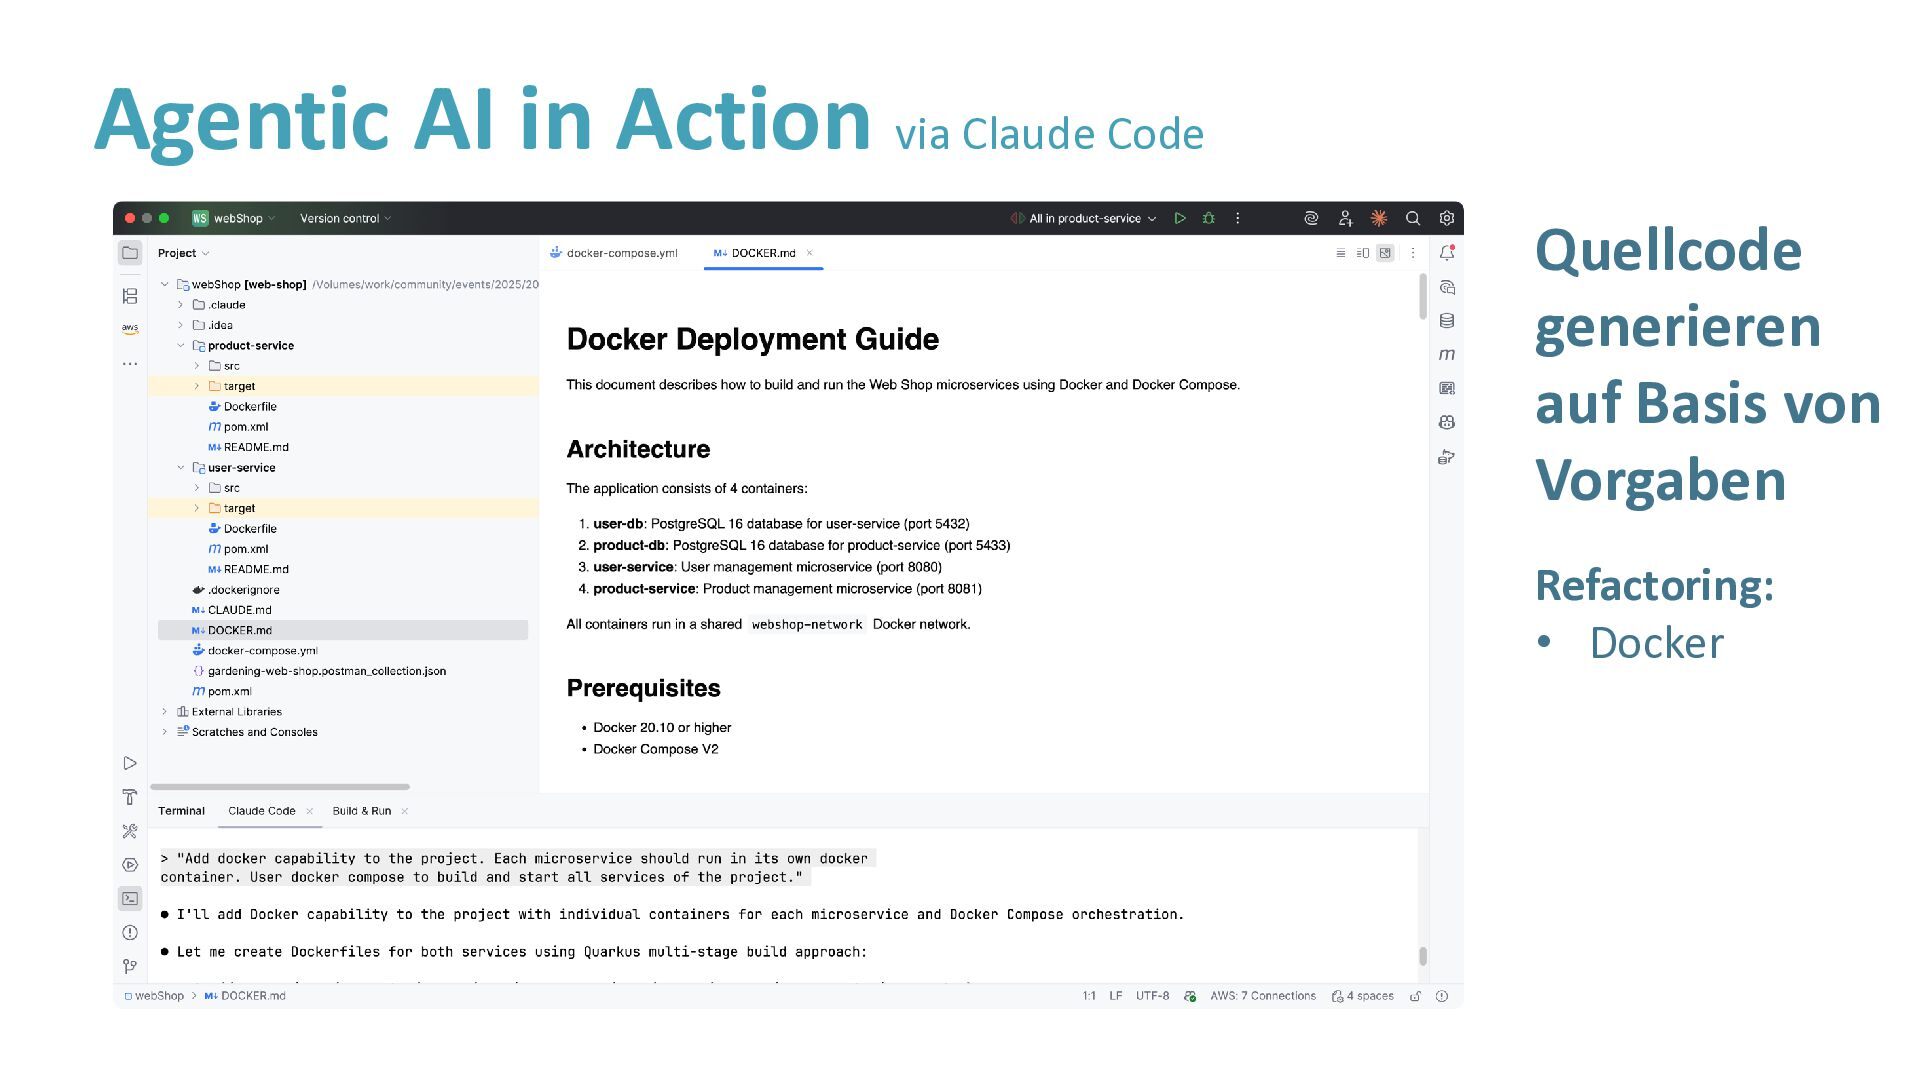Toggle editor and preview split view
The width and height of the screenshot is (1920, 1080).
(1363, 253)
